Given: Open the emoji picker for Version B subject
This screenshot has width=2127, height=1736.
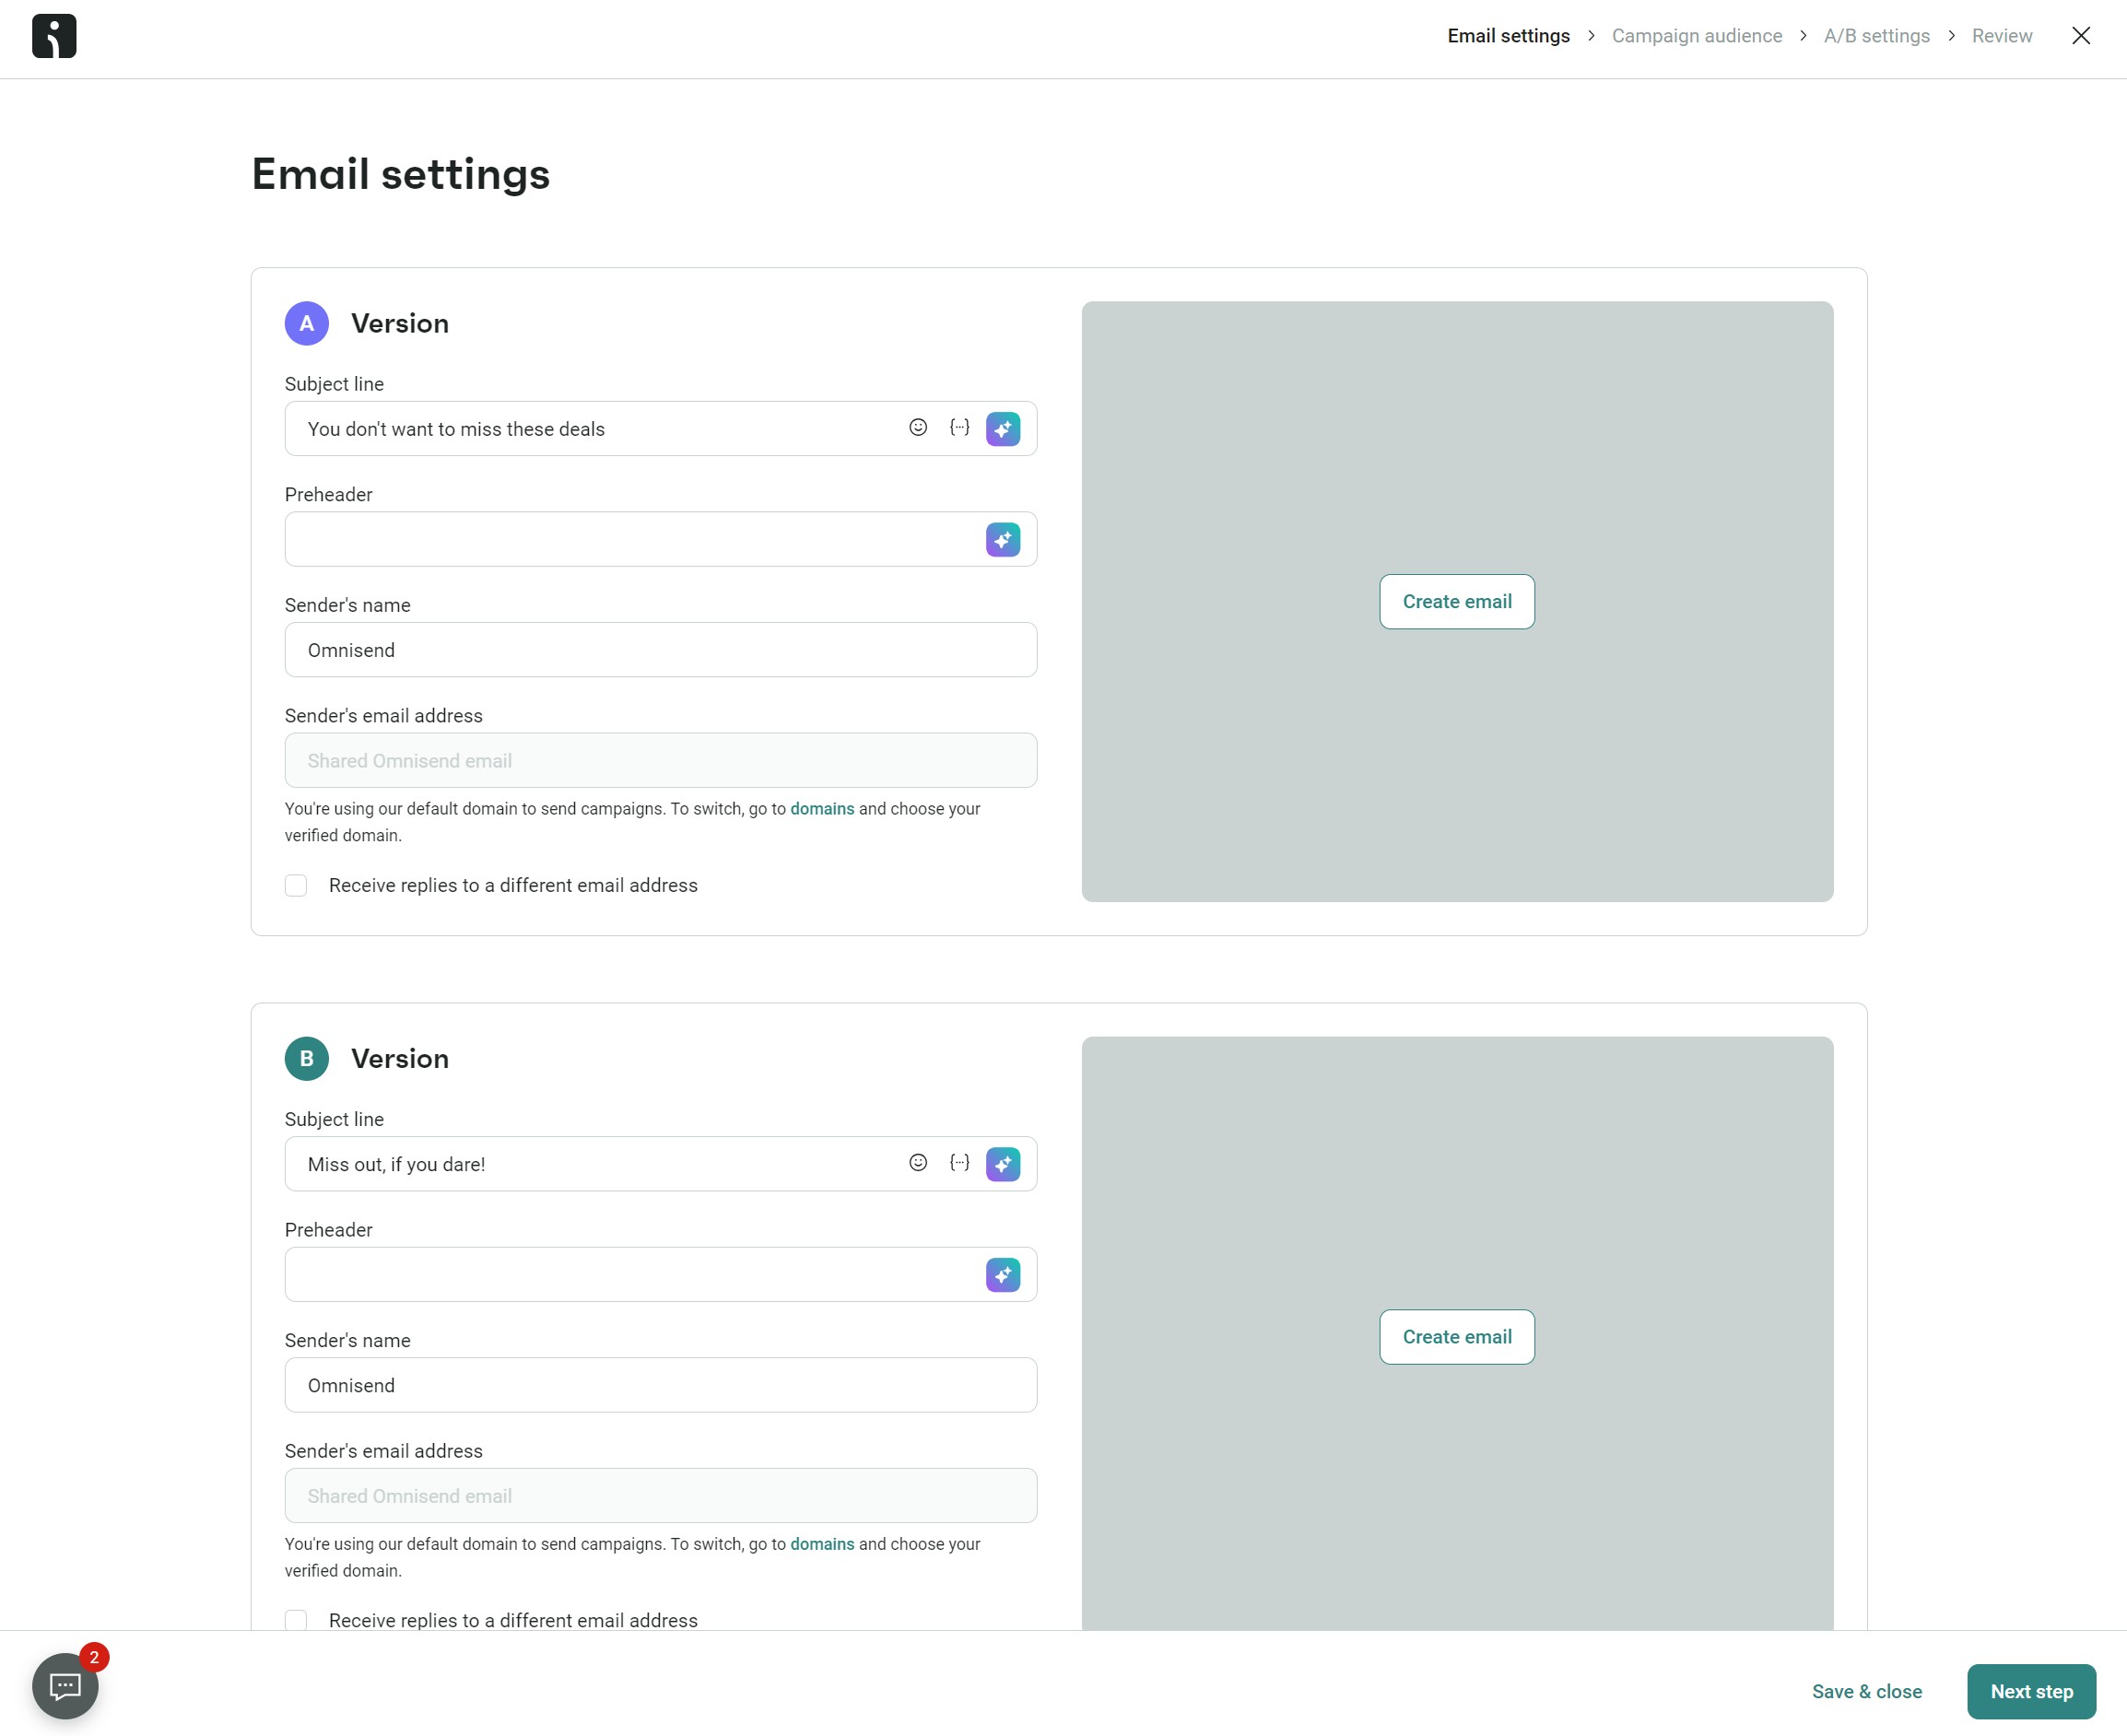Looking at the screenshot, I should coord(918,1163).
